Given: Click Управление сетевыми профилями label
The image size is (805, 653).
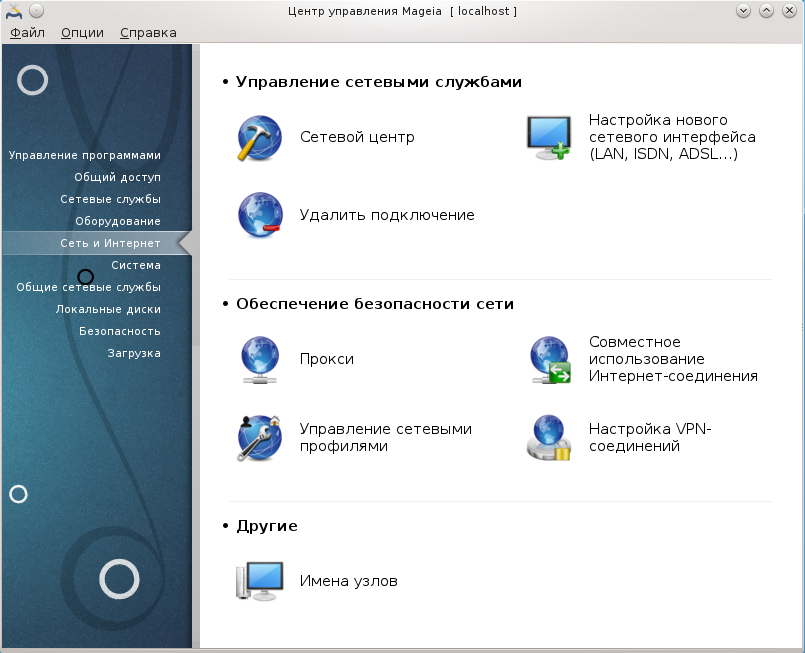Looking at the screenshot, I should click(386, 437).
